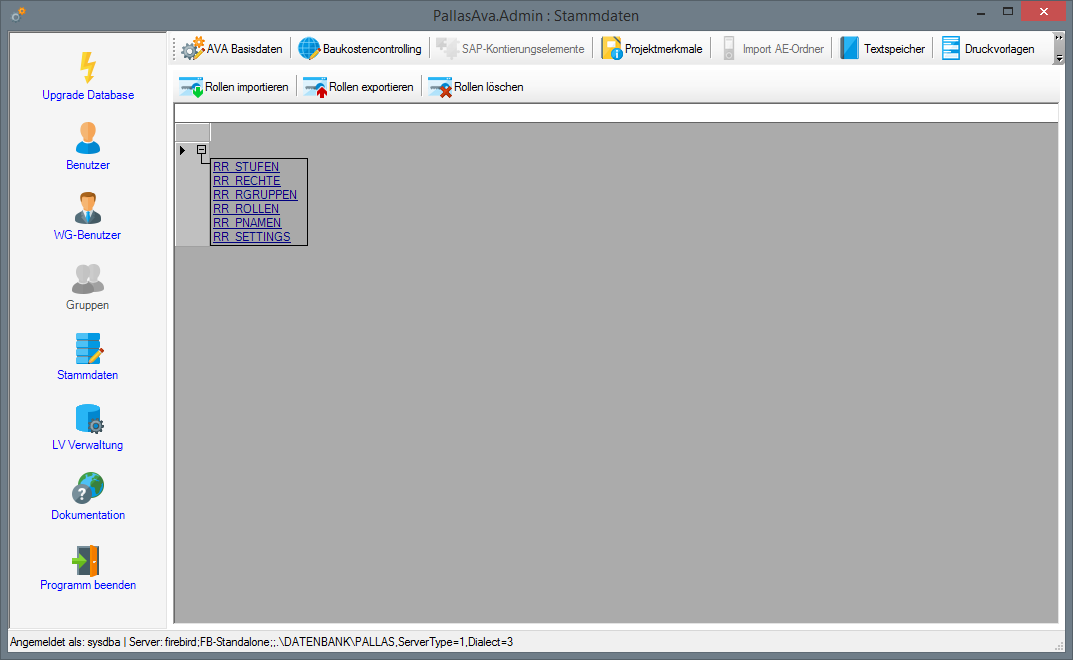
Task: Click the Import AE-Ordner icon
Action: (729, 49)
